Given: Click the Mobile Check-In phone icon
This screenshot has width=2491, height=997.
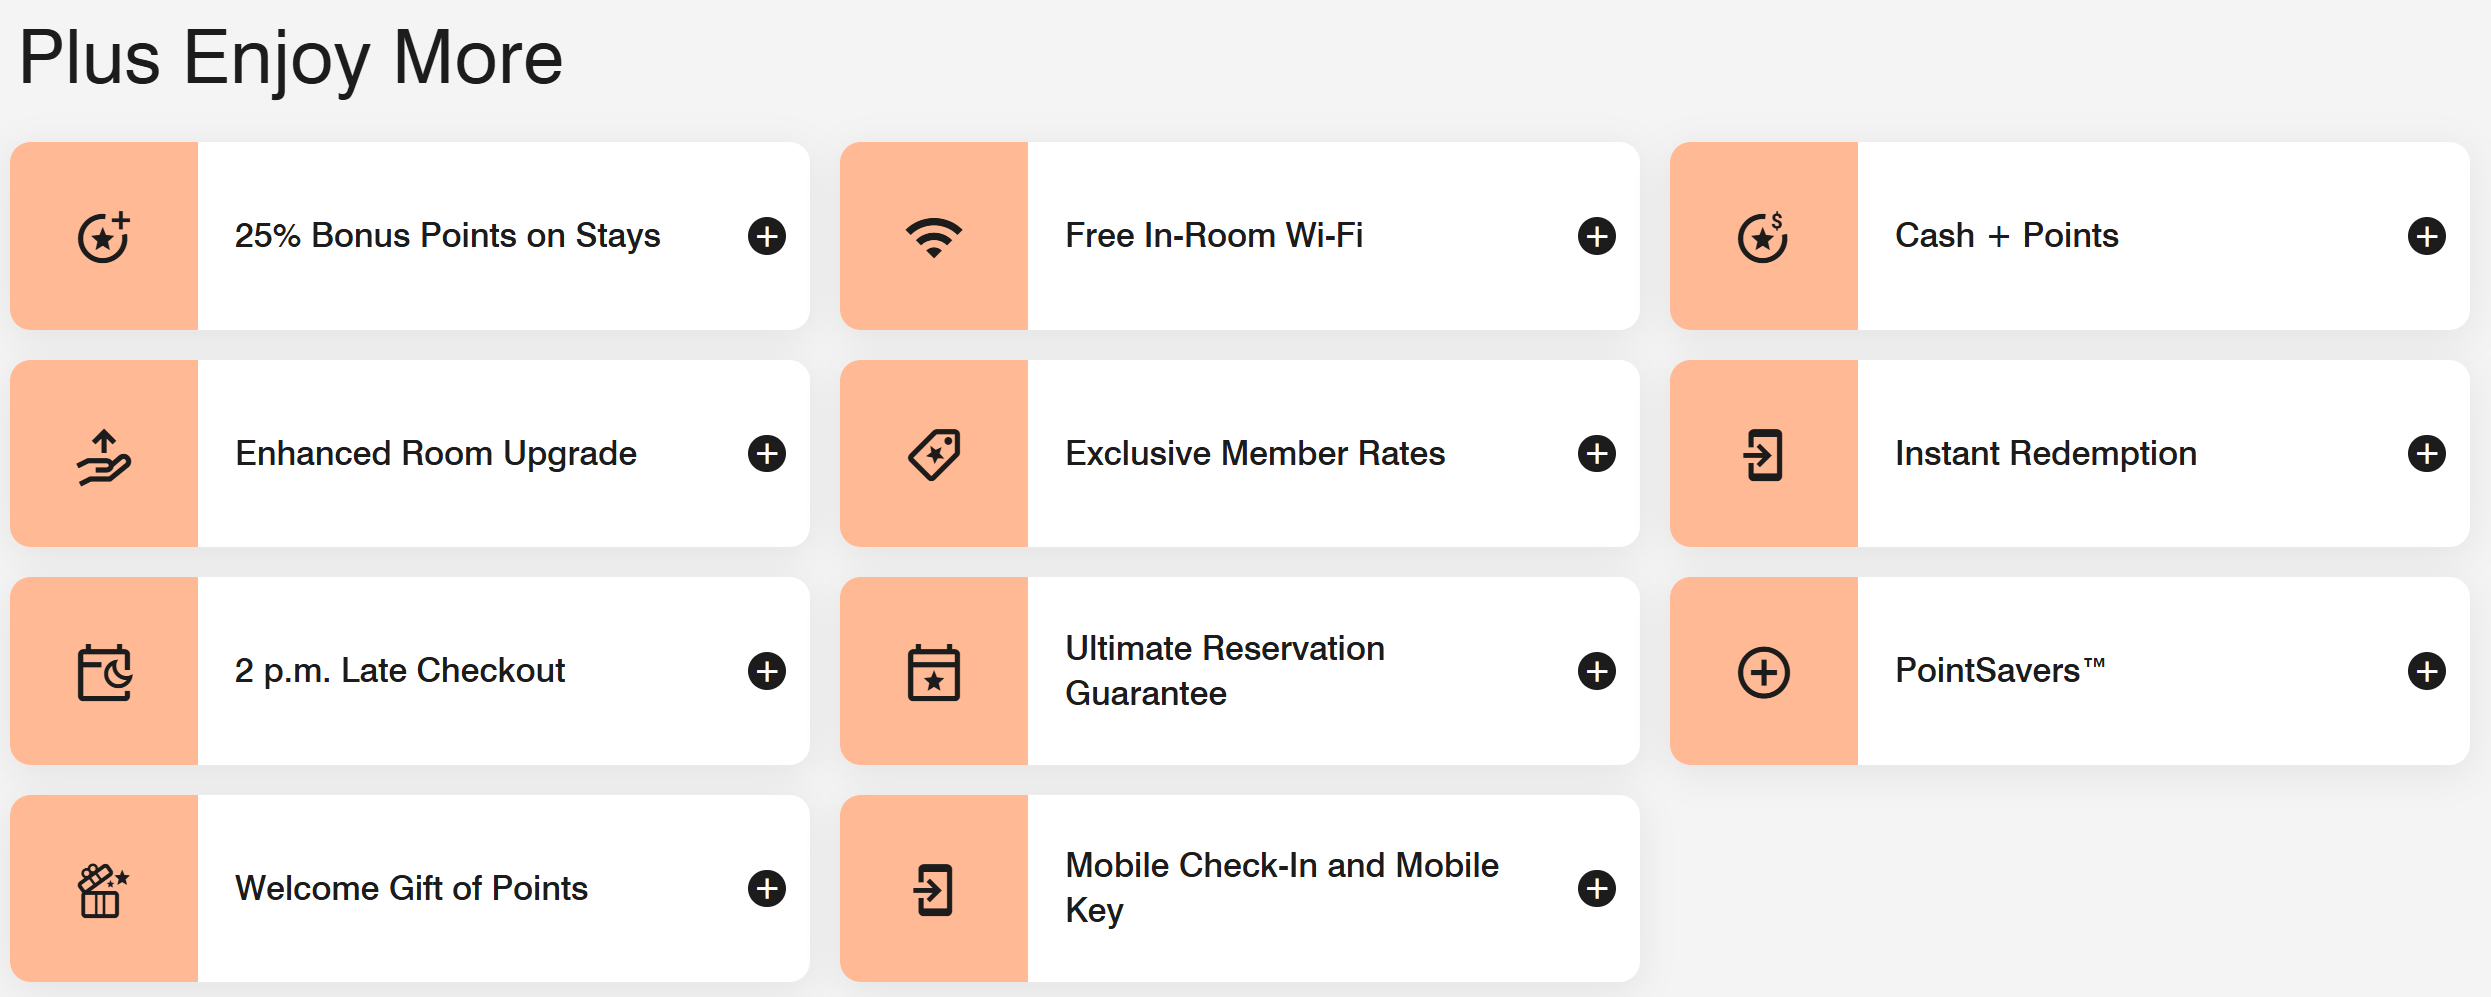Looking at the screenshot, I should (x=933, y=888).
